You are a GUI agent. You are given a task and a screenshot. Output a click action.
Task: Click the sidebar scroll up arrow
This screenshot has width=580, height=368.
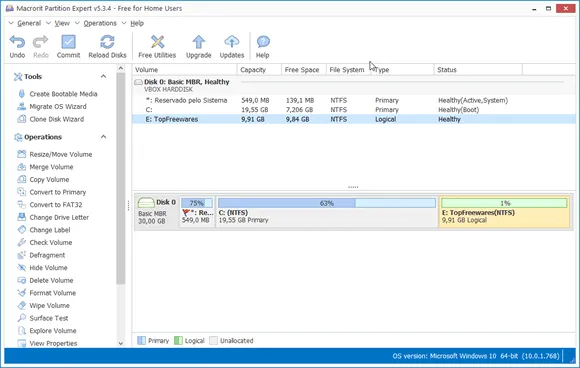[x=121, y=68]
